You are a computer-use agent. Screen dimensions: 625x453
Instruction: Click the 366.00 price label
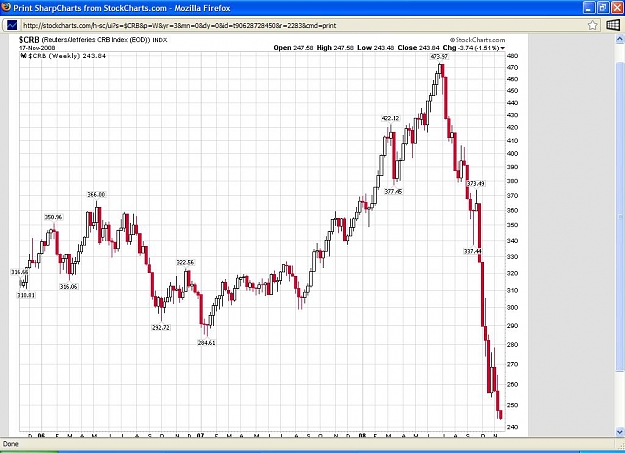point(96,194)
